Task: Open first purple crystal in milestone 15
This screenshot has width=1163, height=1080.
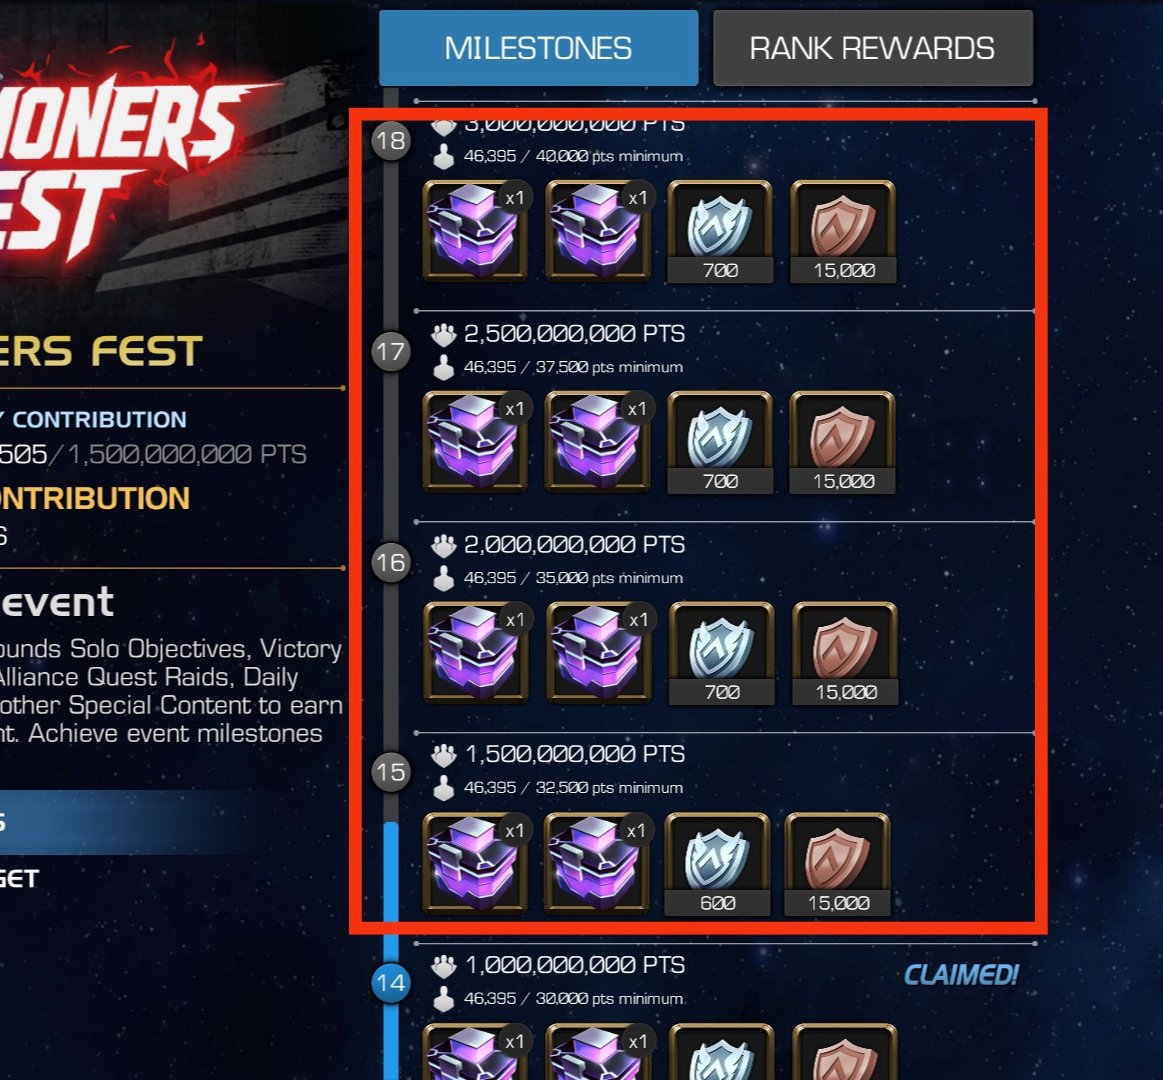Action: tap(475, 863)
